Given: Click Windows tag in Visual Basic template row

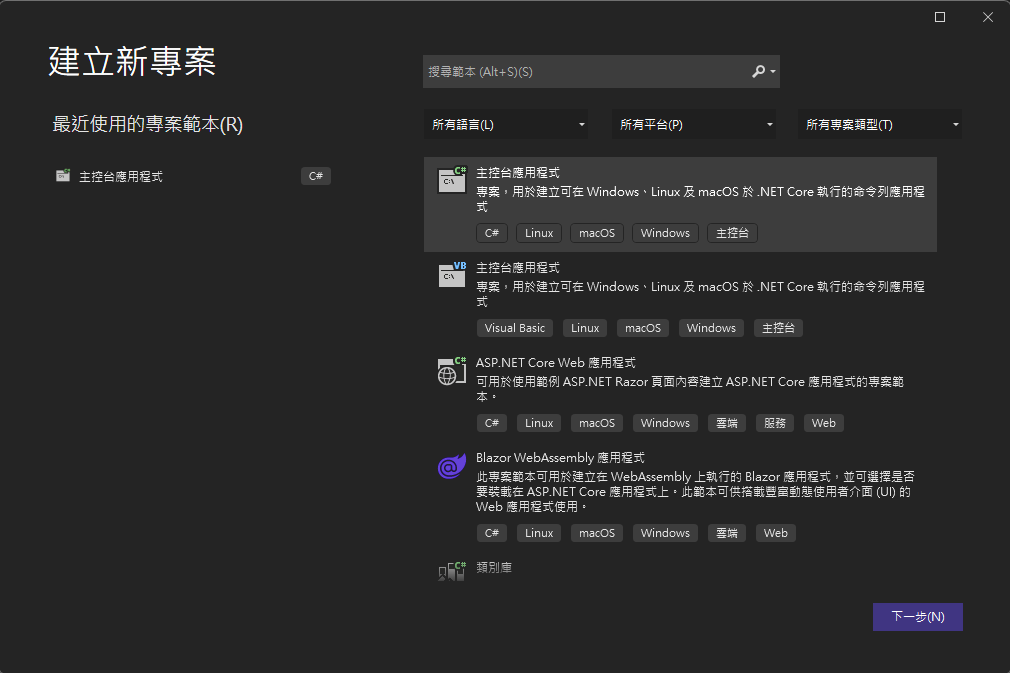Looking at the screenshot, I should (711, 328).
